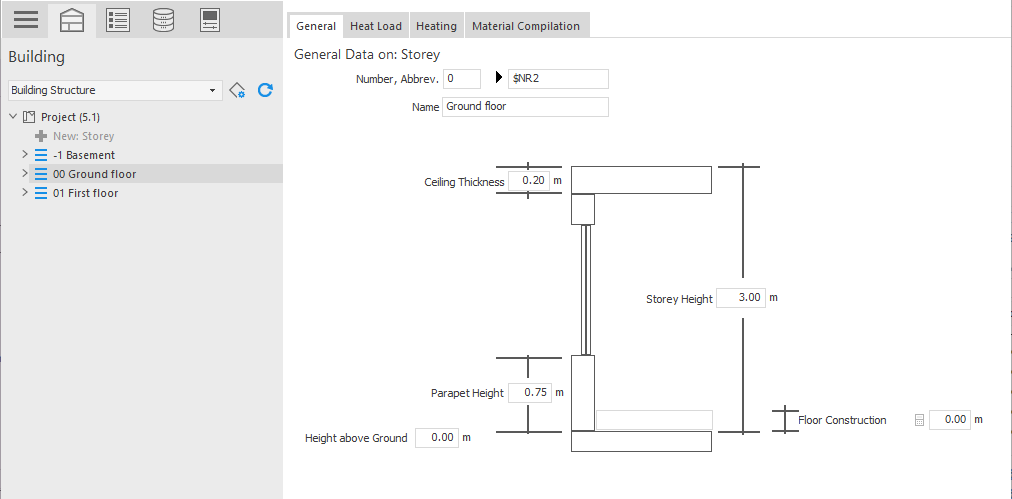Click the Ceiling Thickness label

[x=464, y=182]
